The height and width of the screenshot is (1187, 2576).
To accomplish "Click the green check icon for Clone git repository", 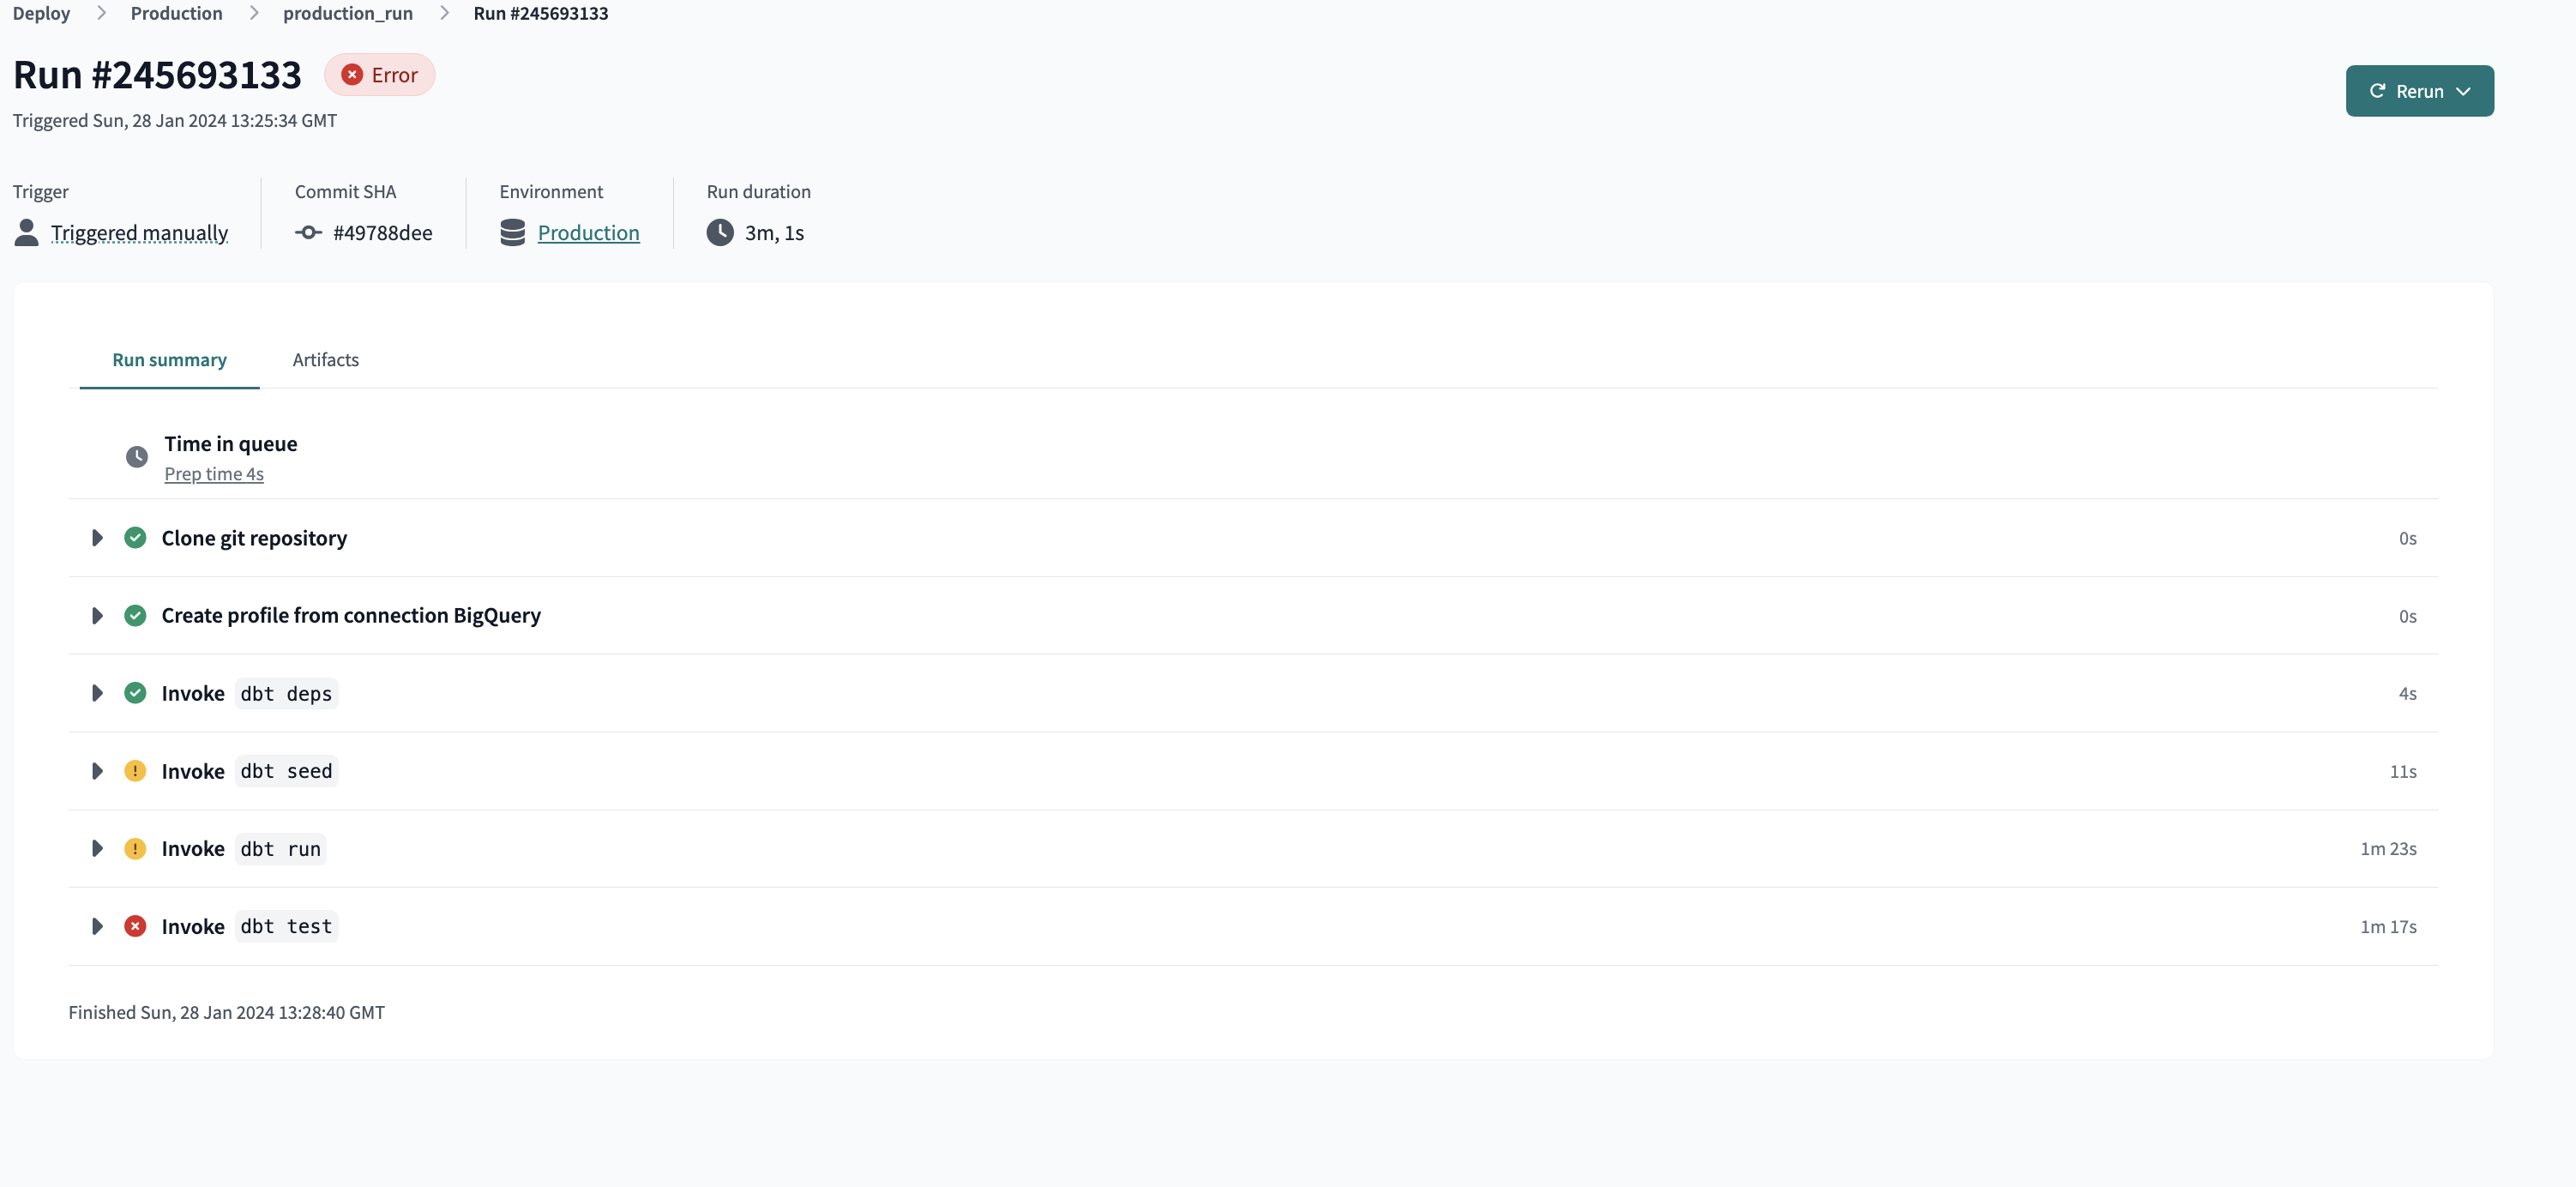I will (135, 538).
